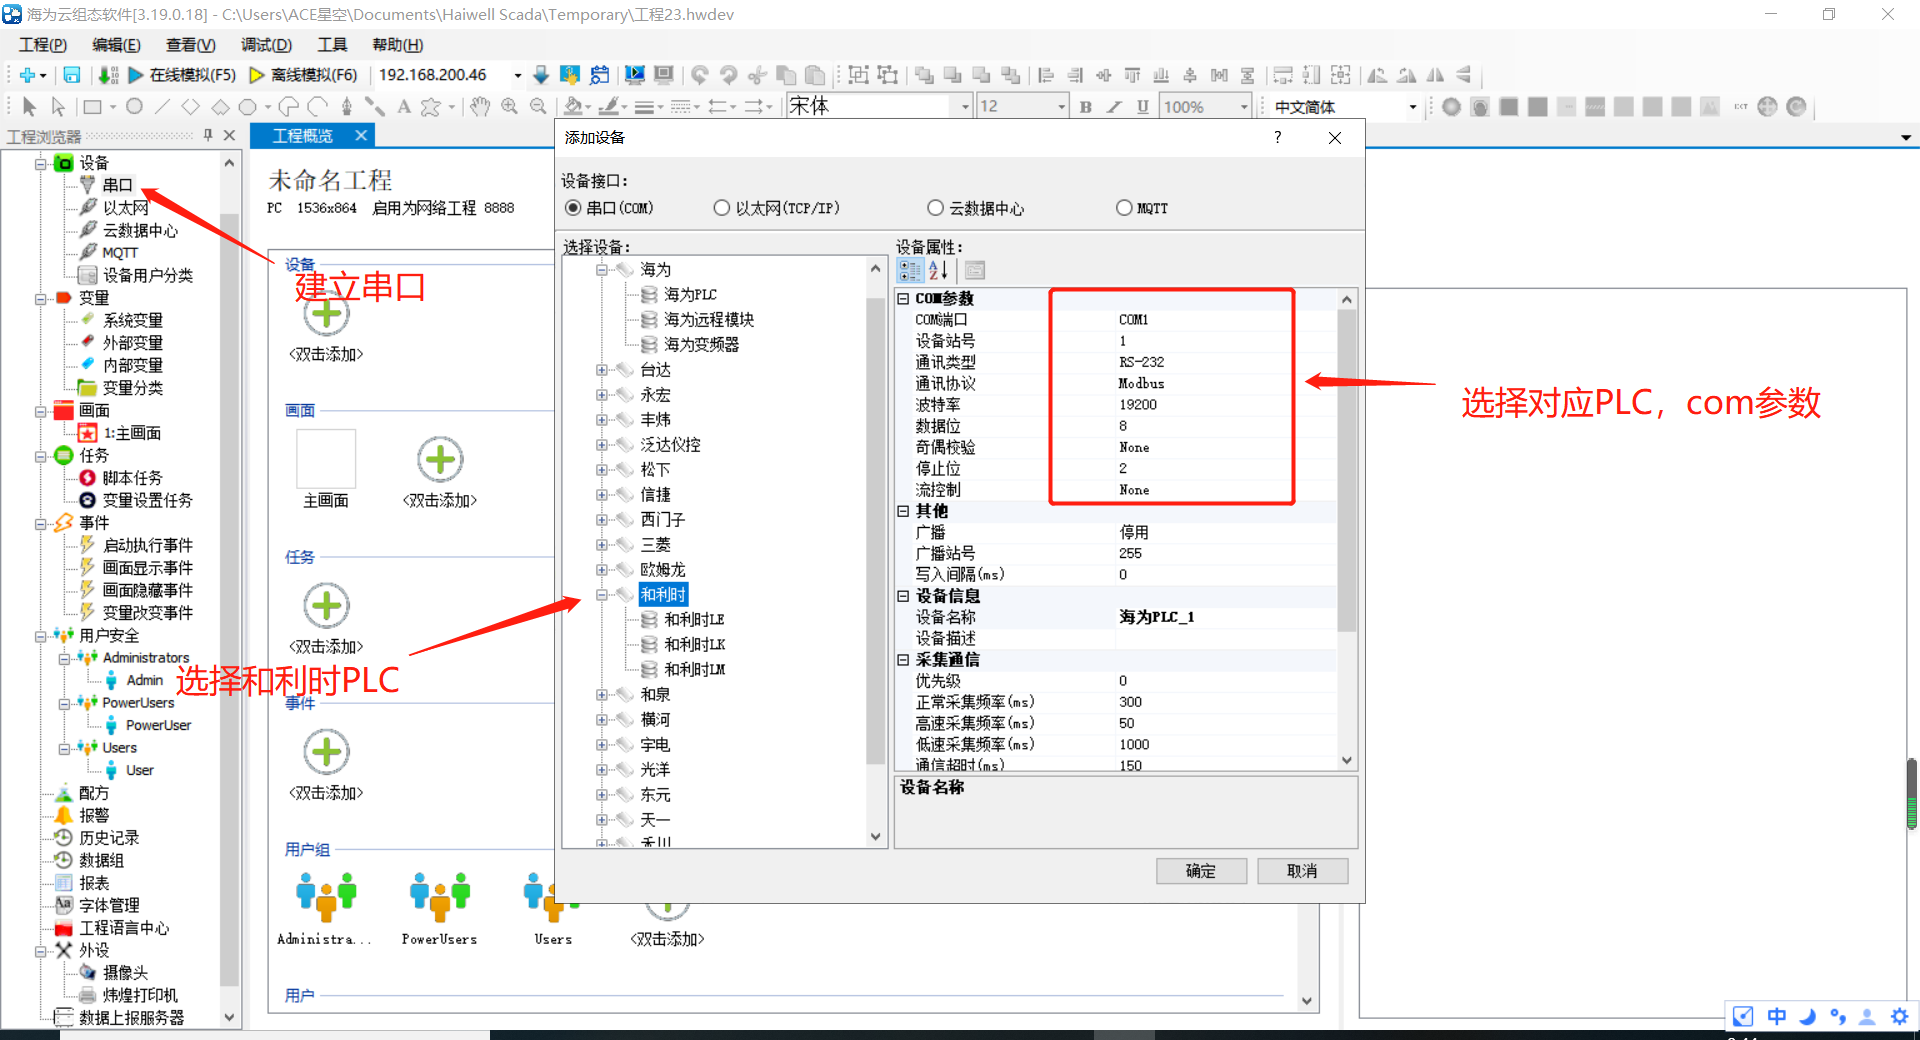Open the 调试(D) menu
1920x1040 pixels.
[266, 45]
